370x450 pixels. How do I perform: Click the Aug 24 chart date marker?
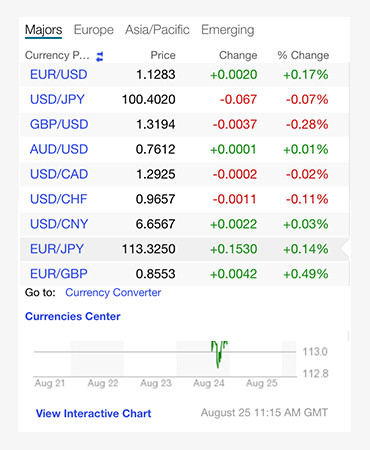pyautogui.click(x=209, y=383)
